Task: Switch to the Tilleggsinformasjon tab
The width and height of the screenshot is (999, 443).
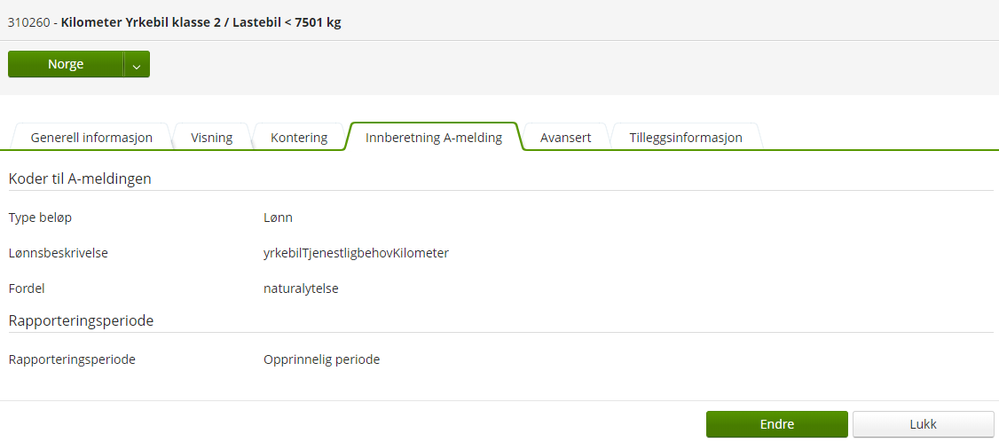Action: (x=685, y=137)
